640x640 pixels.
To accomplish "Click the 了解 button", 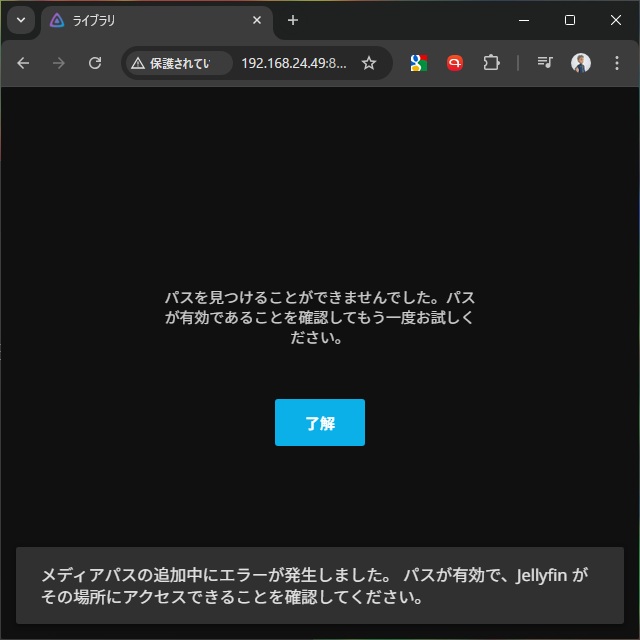I will tap(319, 422).
